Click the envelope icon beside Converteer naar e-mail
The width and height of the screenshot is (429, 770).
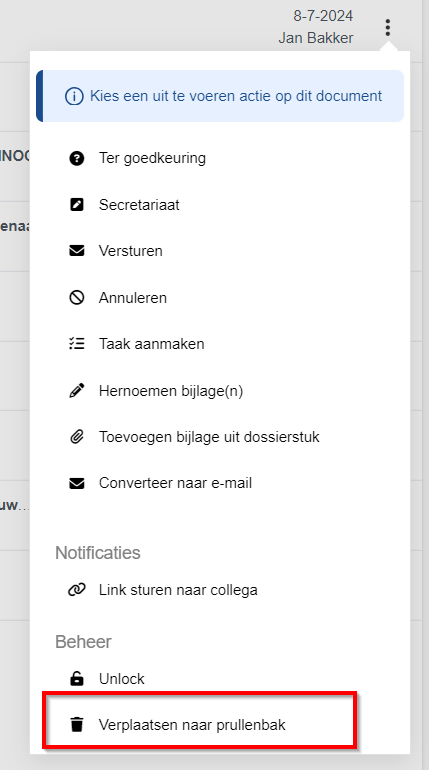[x=77, y=483]
